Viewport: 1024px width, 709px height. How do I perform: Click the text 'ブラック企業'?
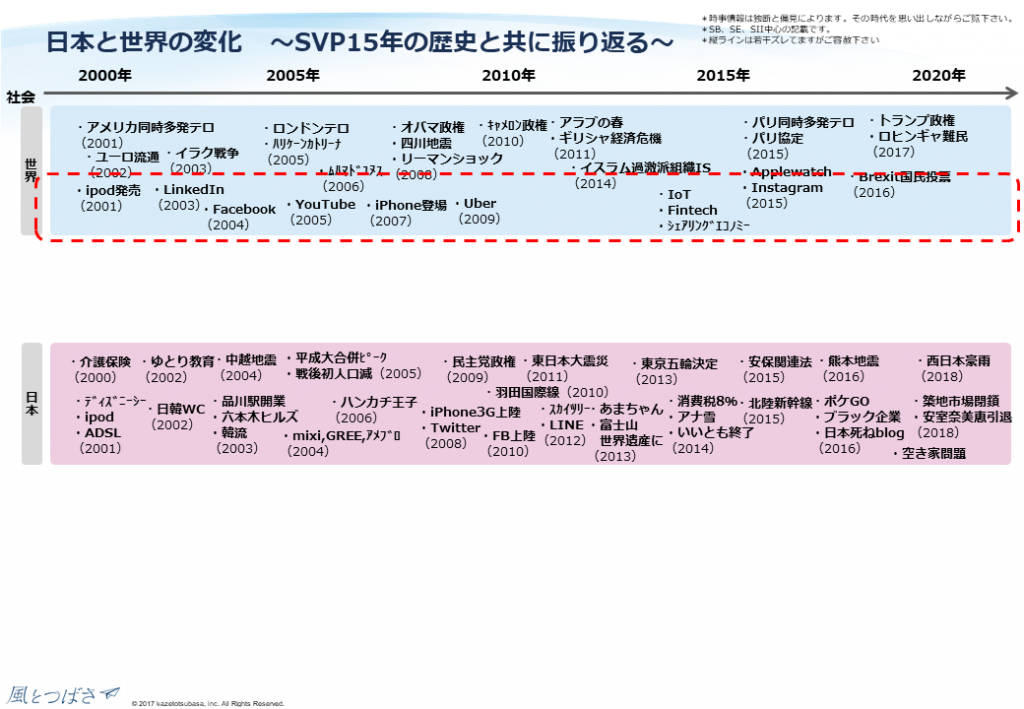point(862,417)
